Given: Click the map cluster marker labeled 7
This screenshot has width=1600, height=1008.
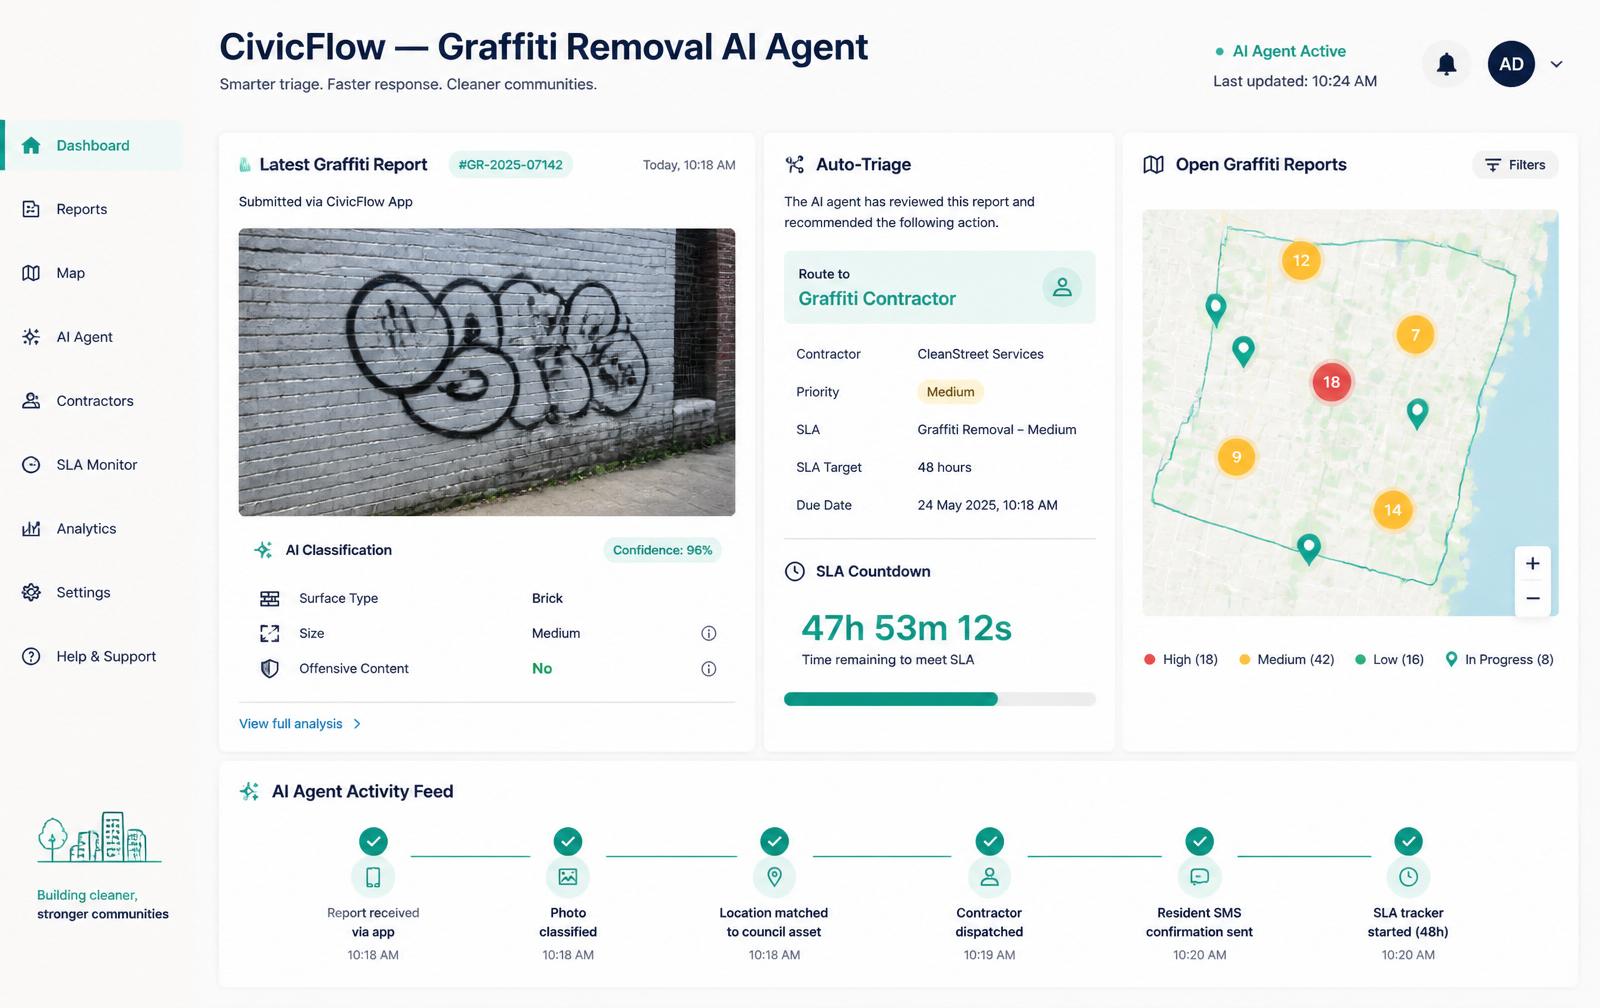Looking at the screenshot, I should coord(1415,335).
